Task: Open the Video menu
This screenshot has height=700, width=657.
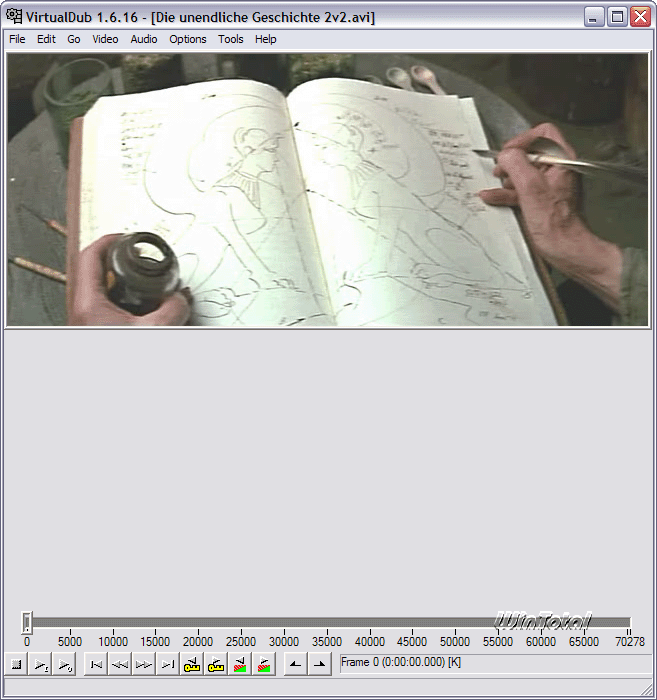Action: click(105, 39)
